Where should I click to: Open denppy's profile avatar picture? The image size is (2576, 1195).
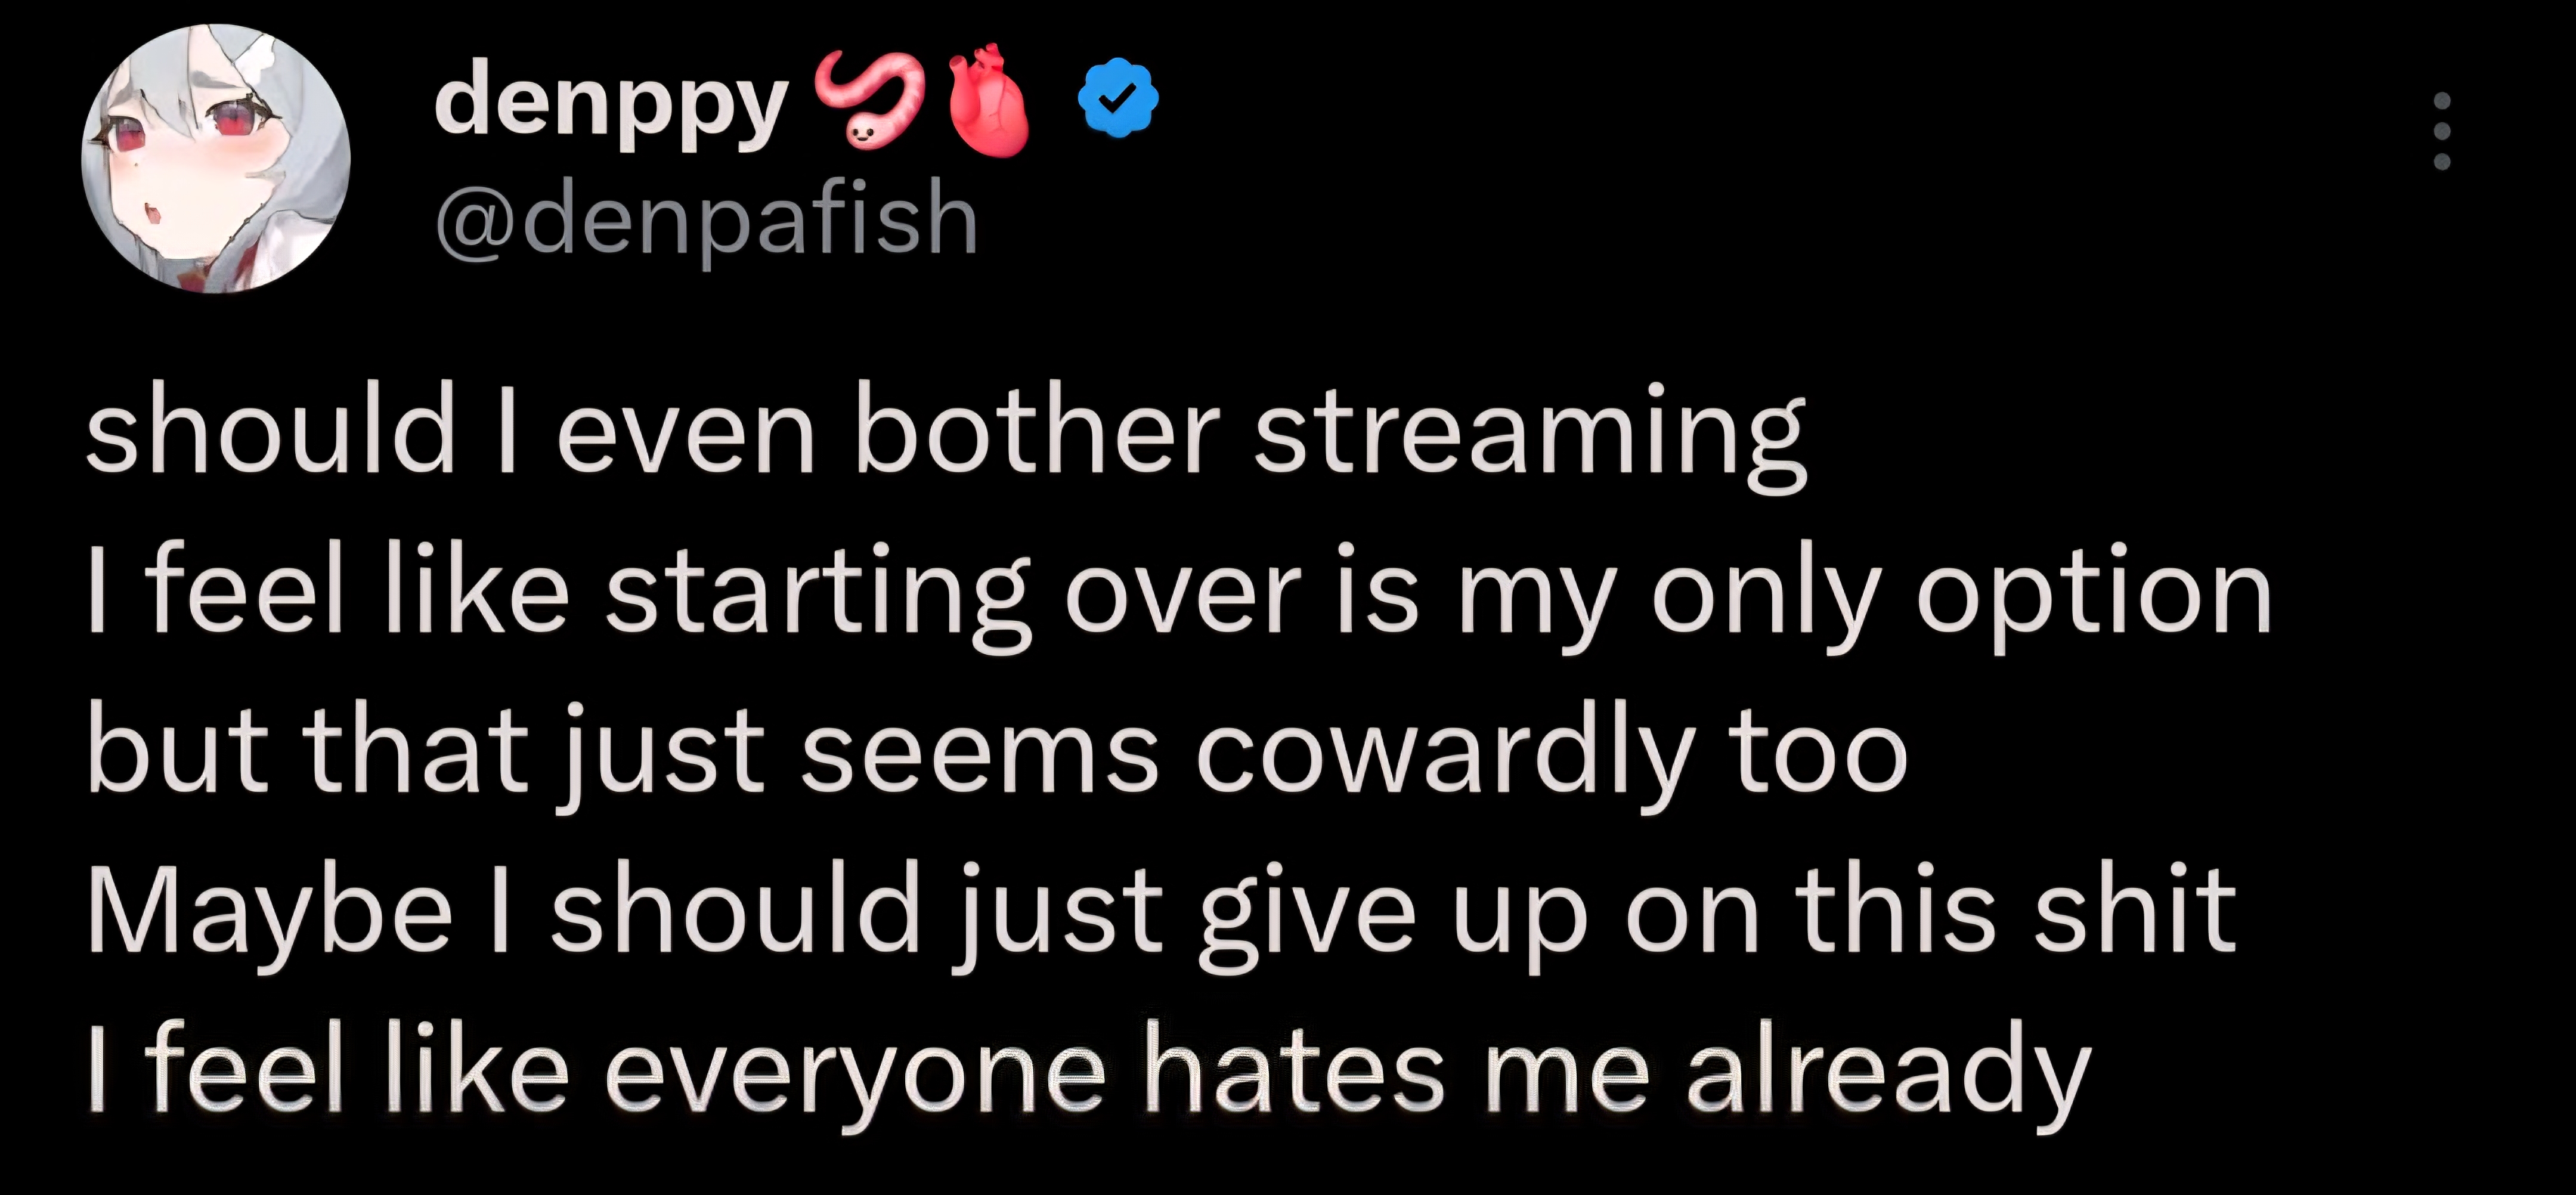tap(216, 160)
